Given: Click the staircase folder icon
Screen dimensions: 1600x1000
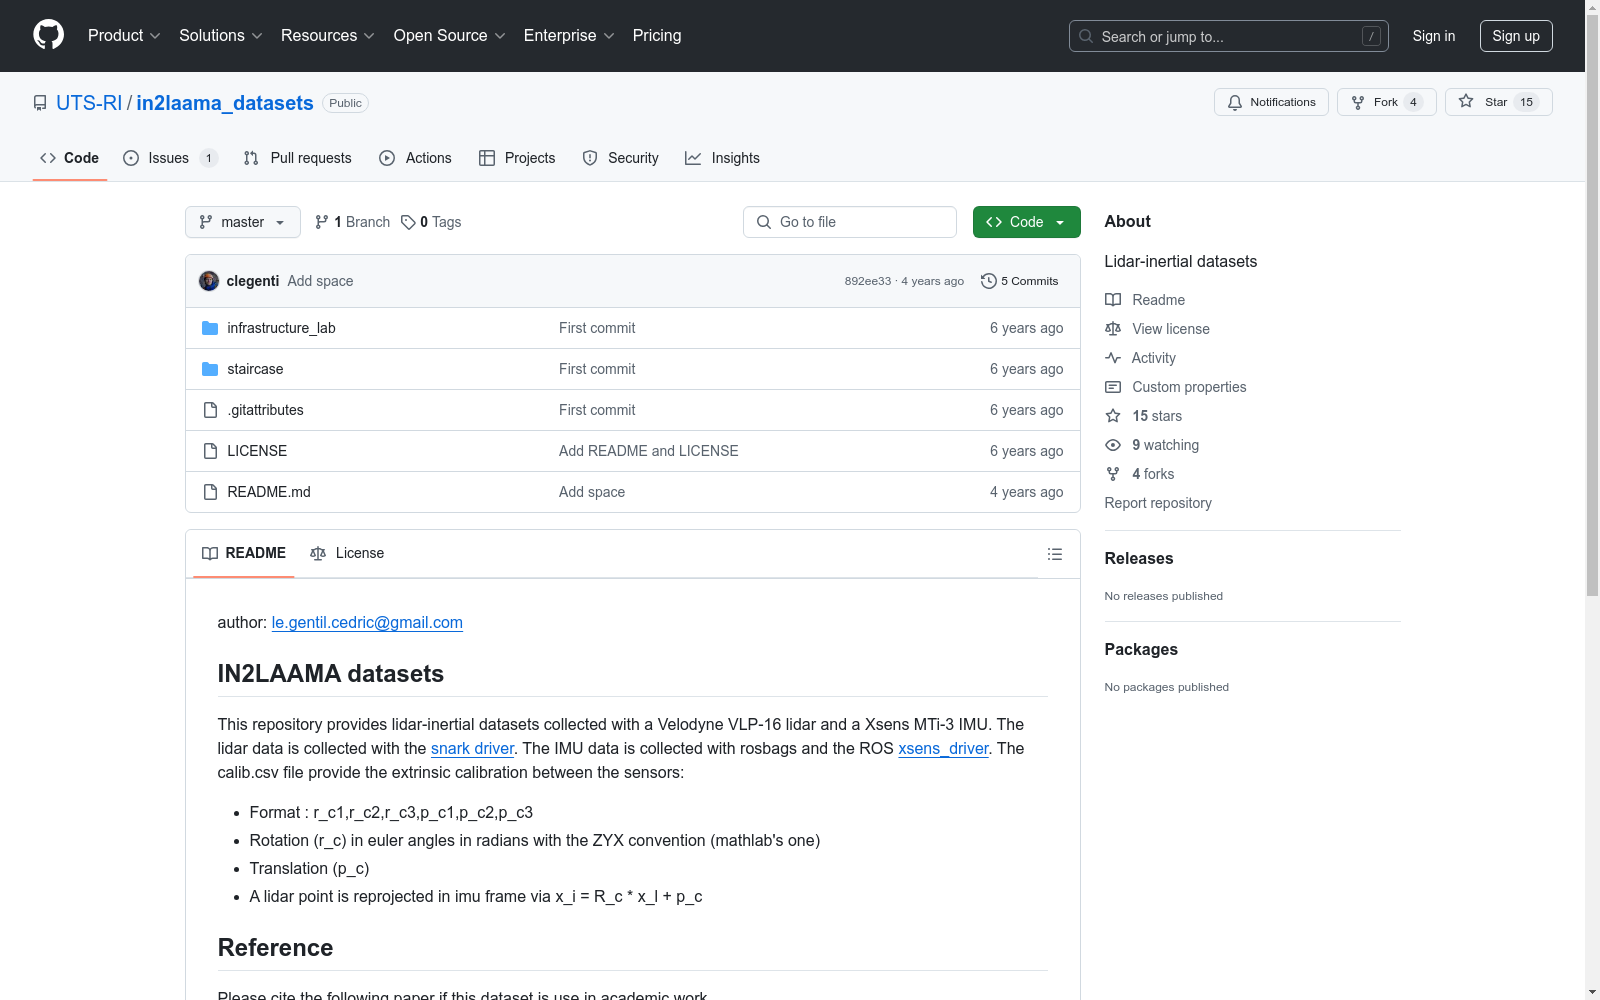Looking at the screenshot, I should (x=210, y=369).
